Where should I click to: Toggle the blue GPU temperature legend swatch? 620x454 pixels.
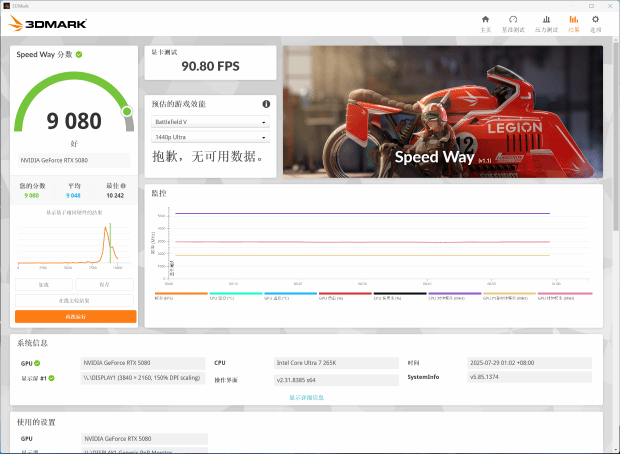click(x=291, y=293)
